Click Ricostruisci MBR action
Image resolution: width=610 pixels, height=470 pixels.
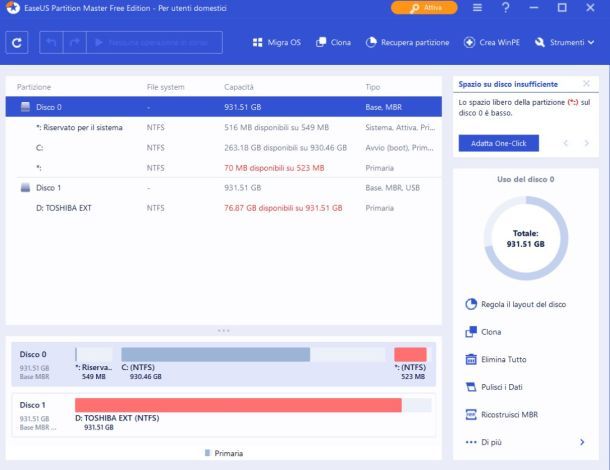(501, 415)
